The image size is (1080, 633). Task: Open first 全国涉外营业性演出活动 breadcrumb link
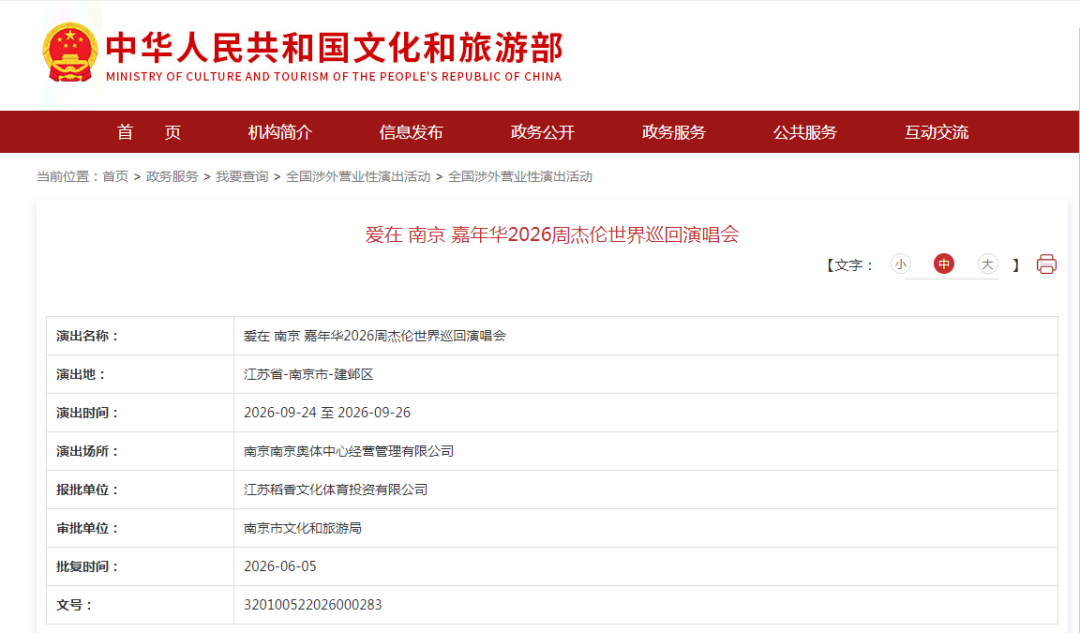click(358, 177)
